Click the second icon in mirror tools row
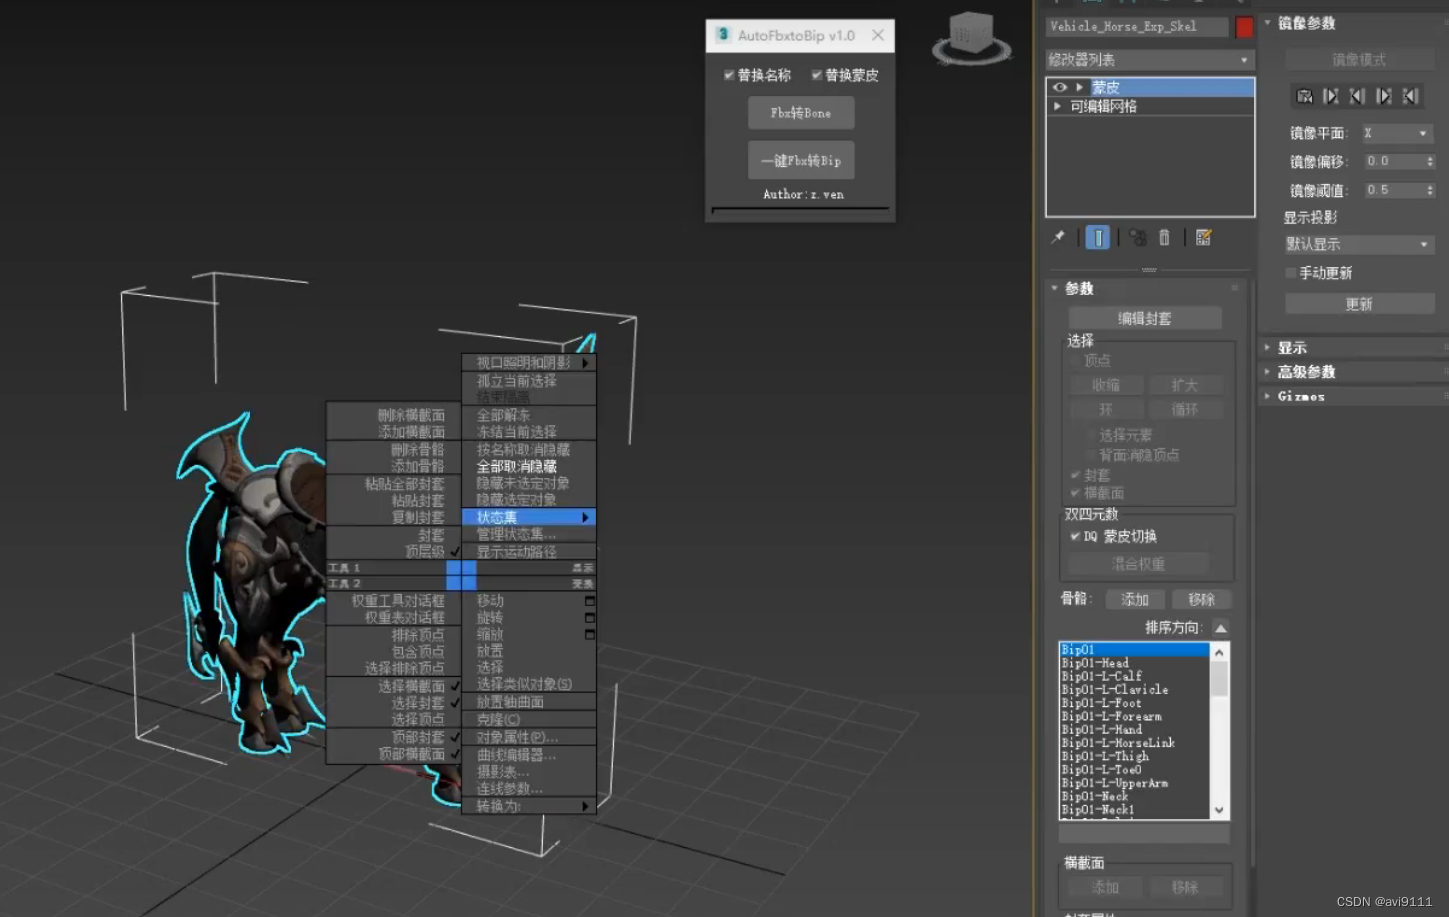The width and height of the screenshot is (1449, 917). coord(1330,96)
